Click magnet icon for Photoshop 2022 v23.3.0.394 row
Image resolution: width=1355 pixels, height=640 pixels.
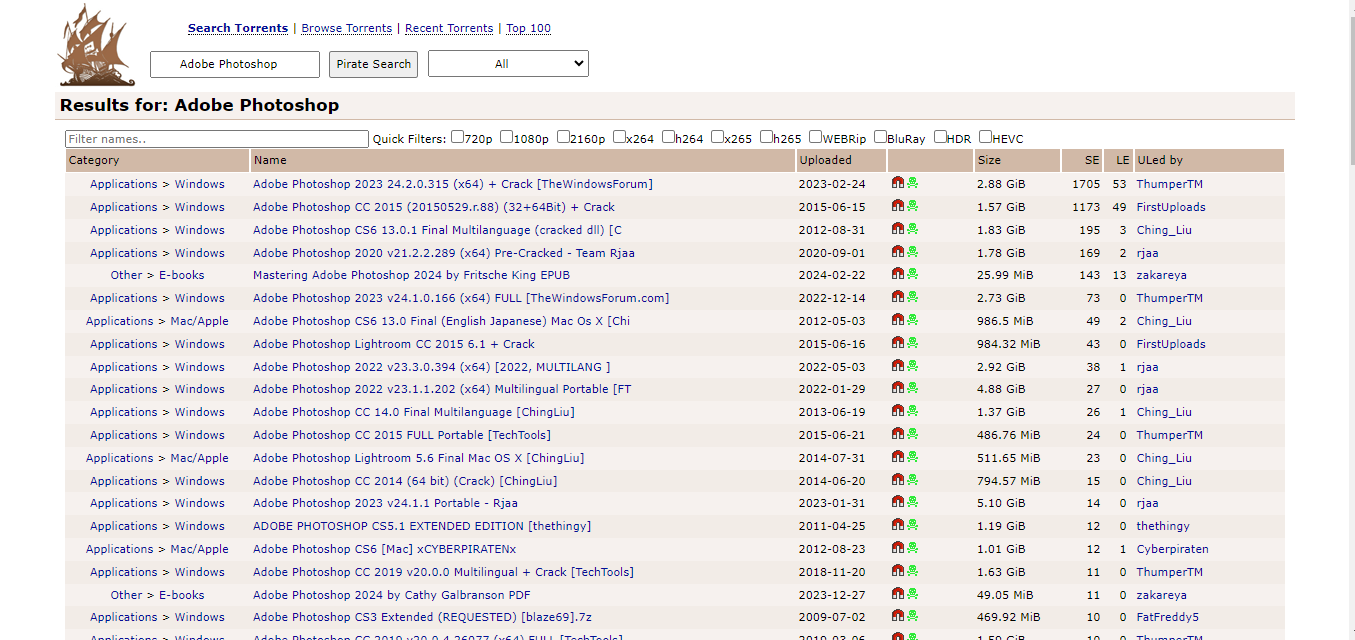point(898,366)
